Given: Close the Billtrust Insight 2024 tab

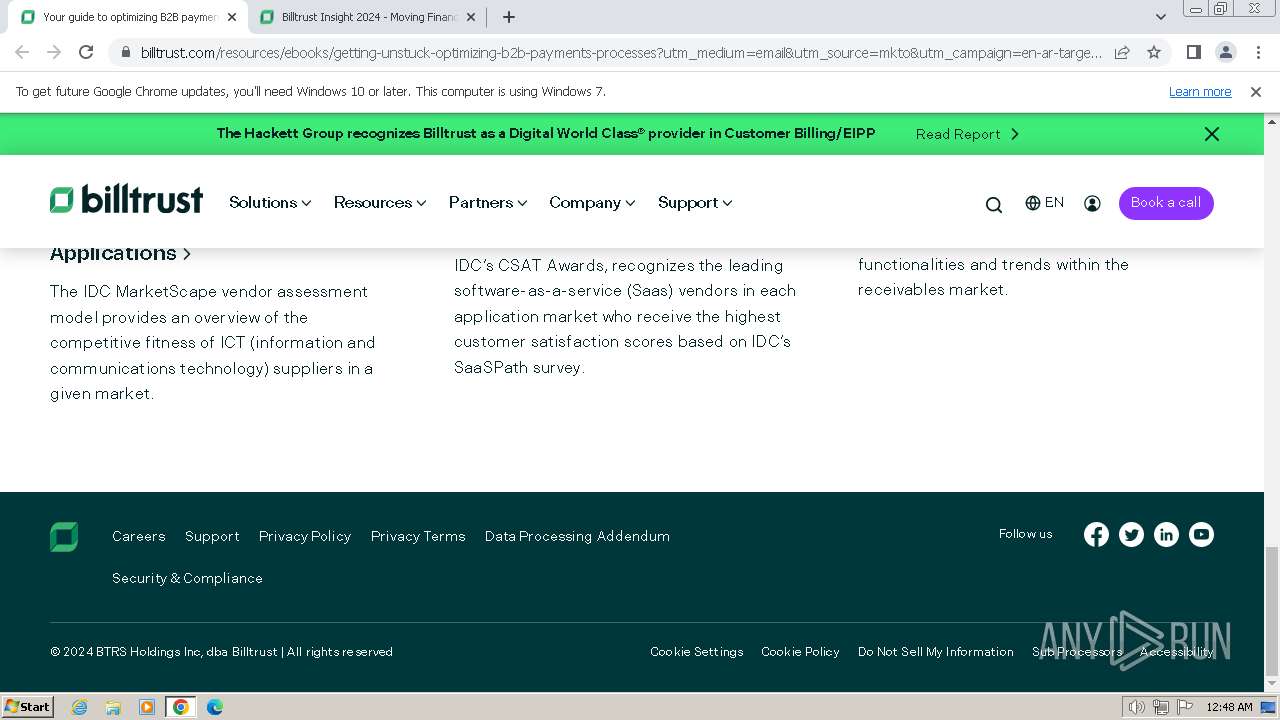Looking at the screenshot, I should pyautogui.click(x=471, y=17).
